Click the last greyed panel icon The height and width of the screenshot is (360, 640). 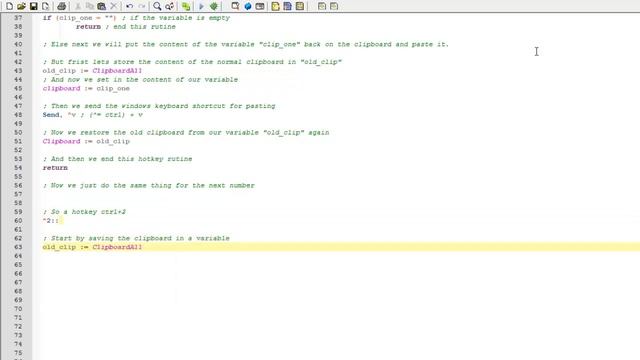coord(334,6)
